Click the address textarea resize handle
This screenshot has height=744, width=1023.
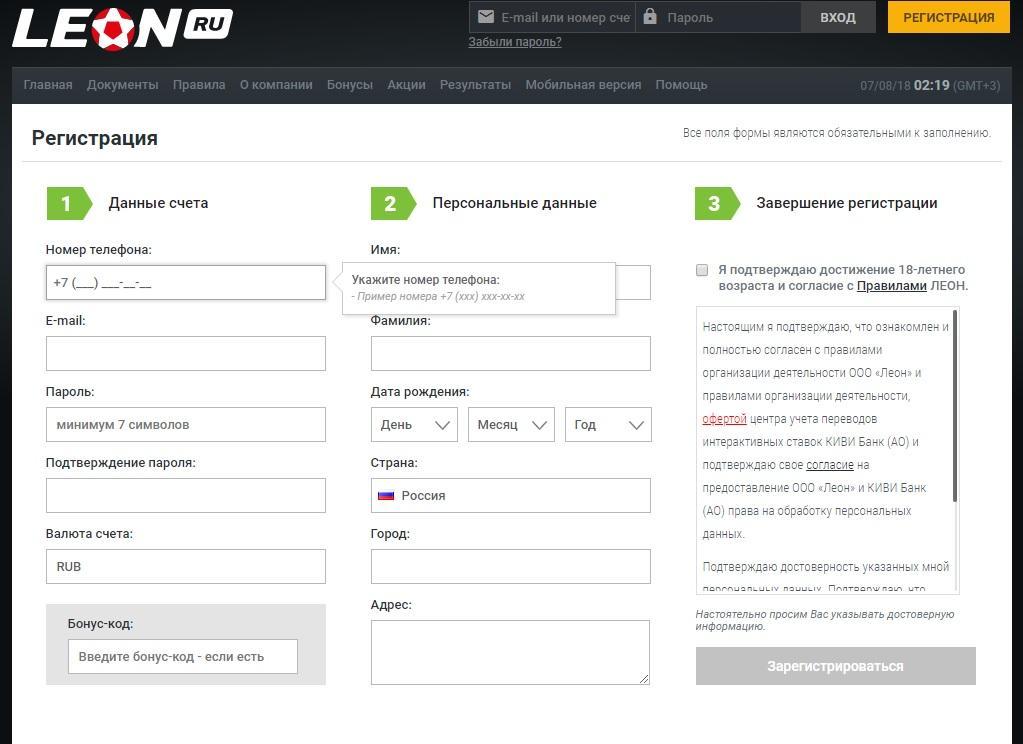point(643,678)
